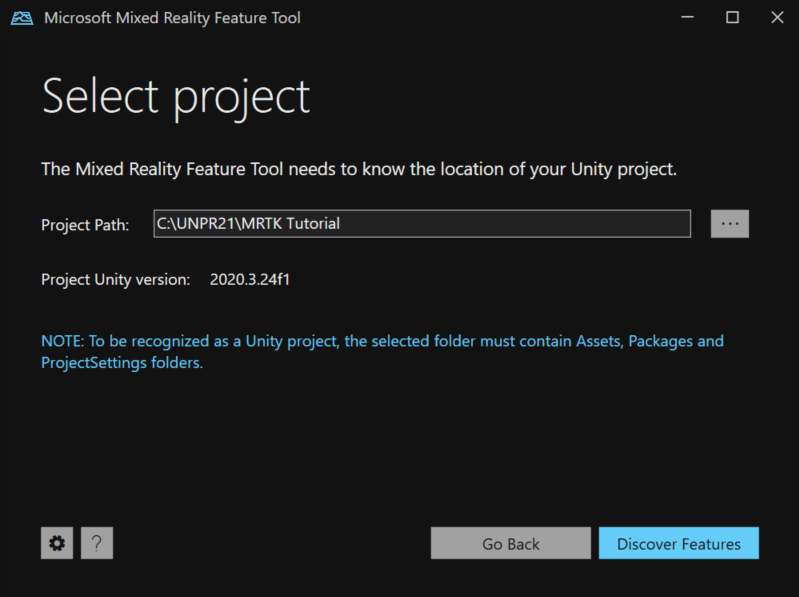Image resolution: width=799 pixels, height=597 pixels.
Task: Click the 'Project Unity version:' label
Action: coord(115,280)
